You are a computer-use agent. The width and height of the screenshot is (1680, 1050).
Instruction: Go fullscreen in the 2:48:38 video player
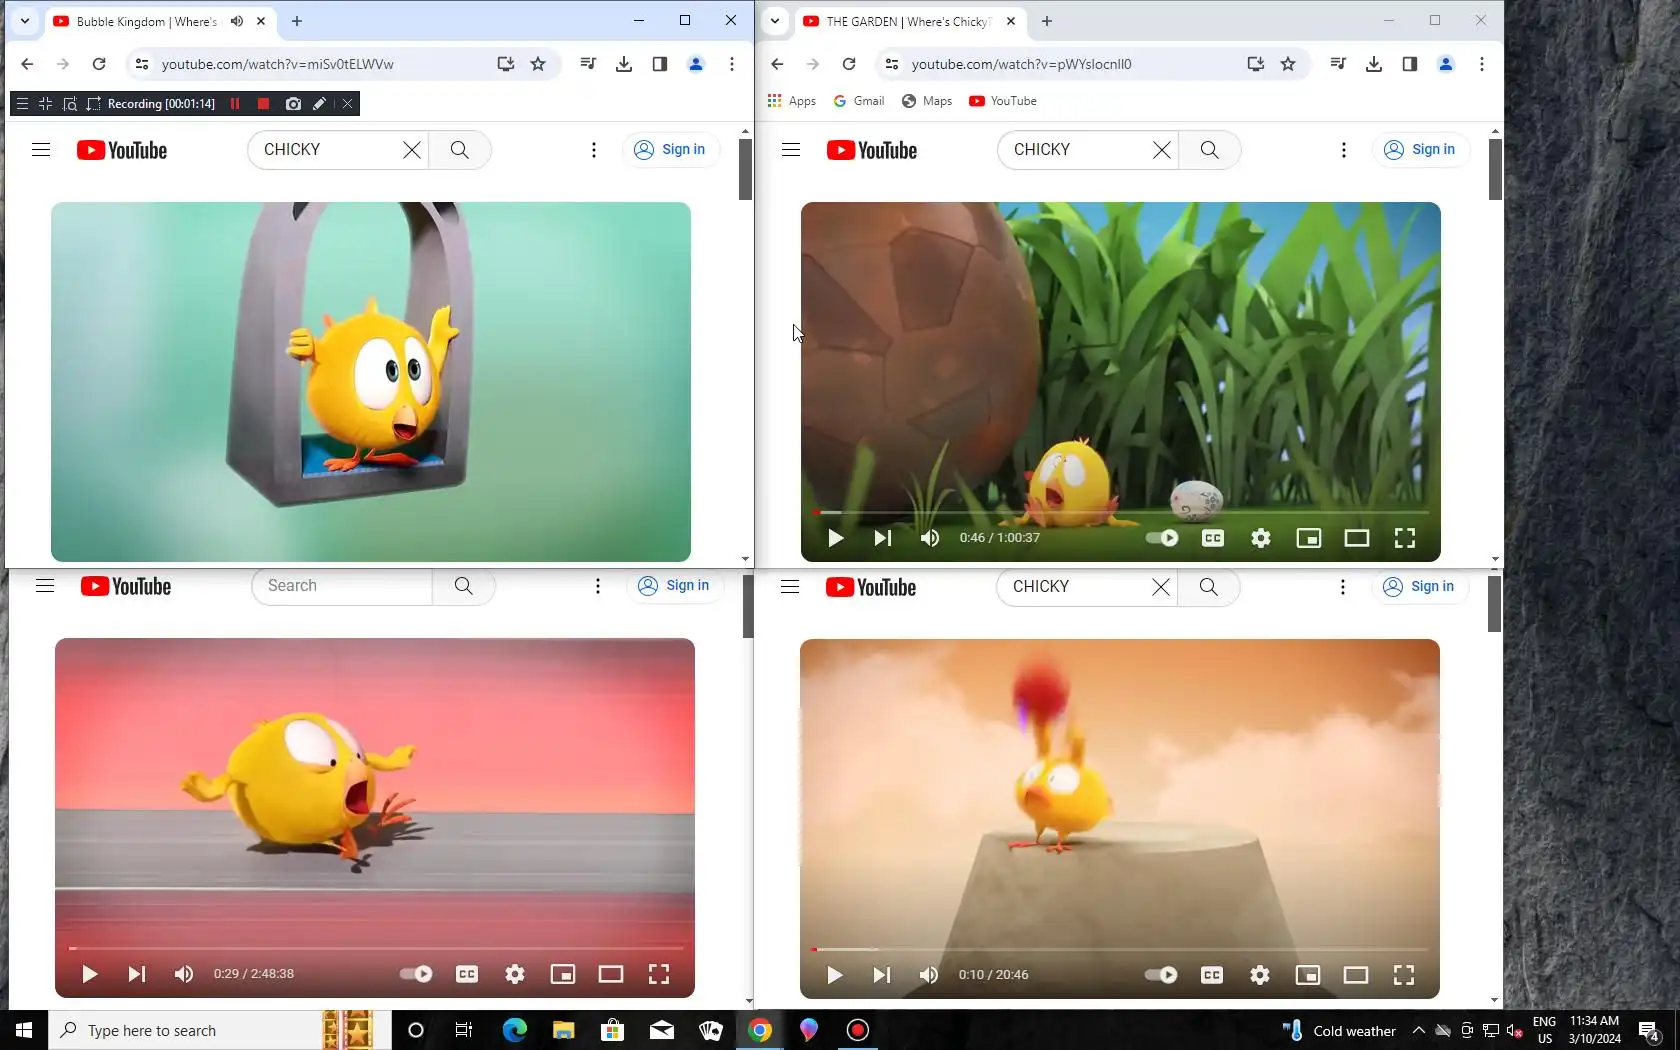[659, 974]
